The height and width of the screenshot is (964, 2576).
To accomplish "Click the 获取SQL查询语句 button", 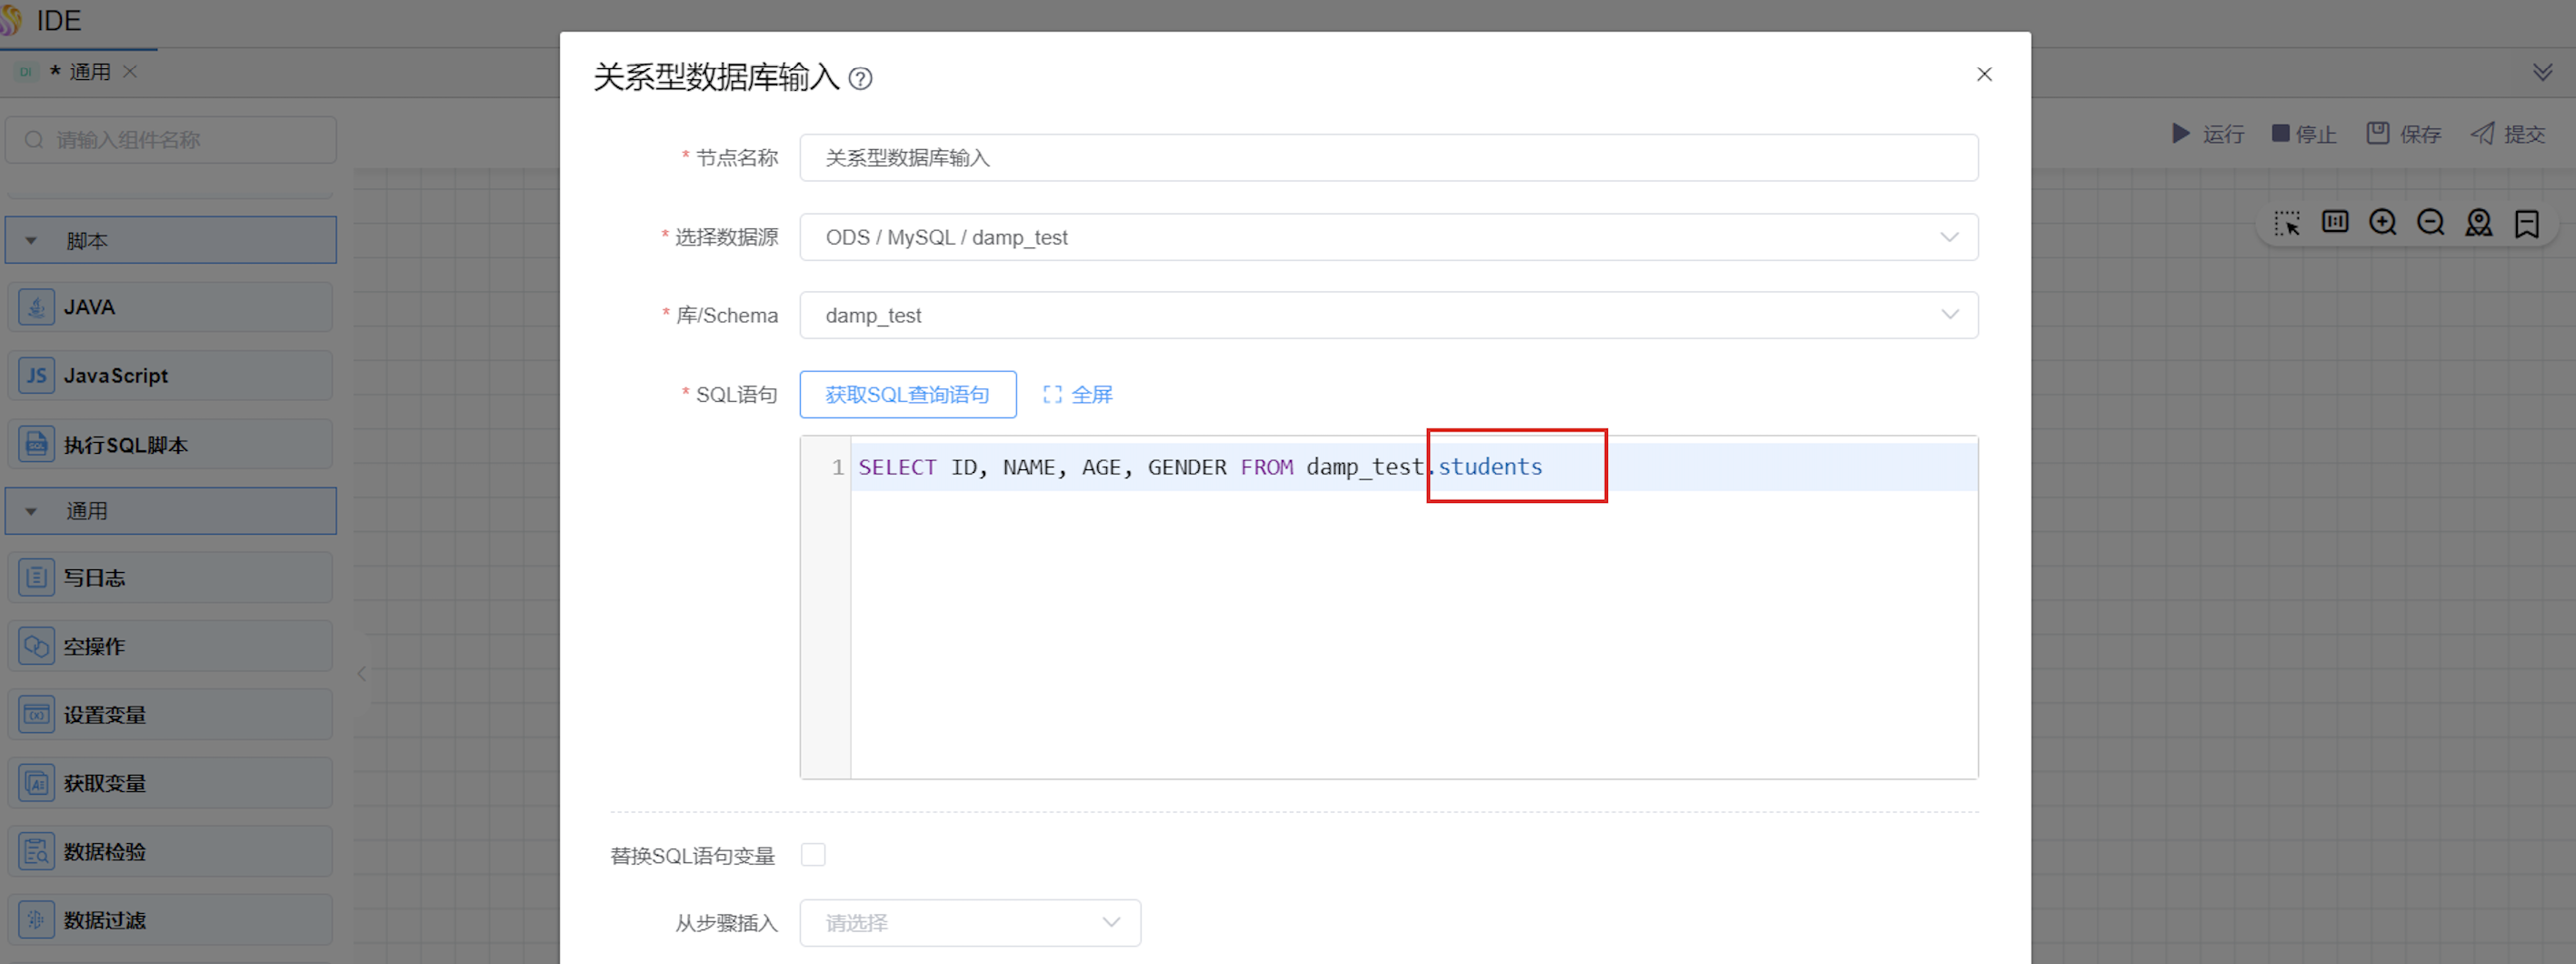I will 907,395.
